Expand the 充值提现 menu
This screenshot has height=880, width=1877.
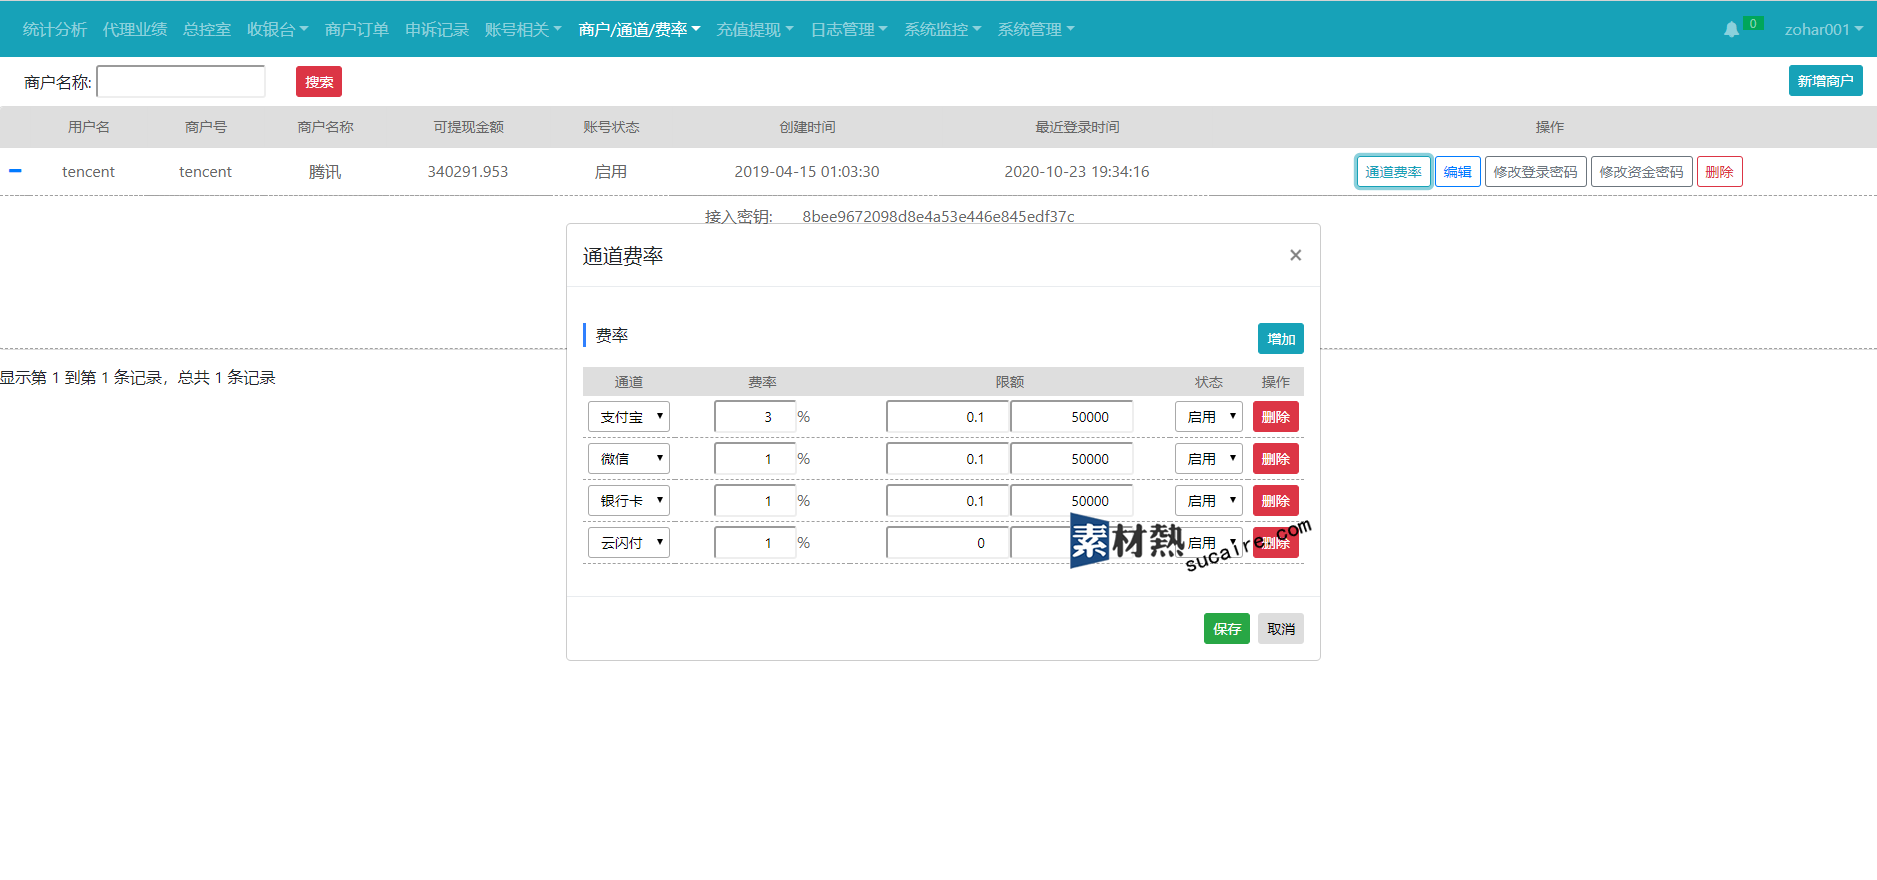(755, 30)
